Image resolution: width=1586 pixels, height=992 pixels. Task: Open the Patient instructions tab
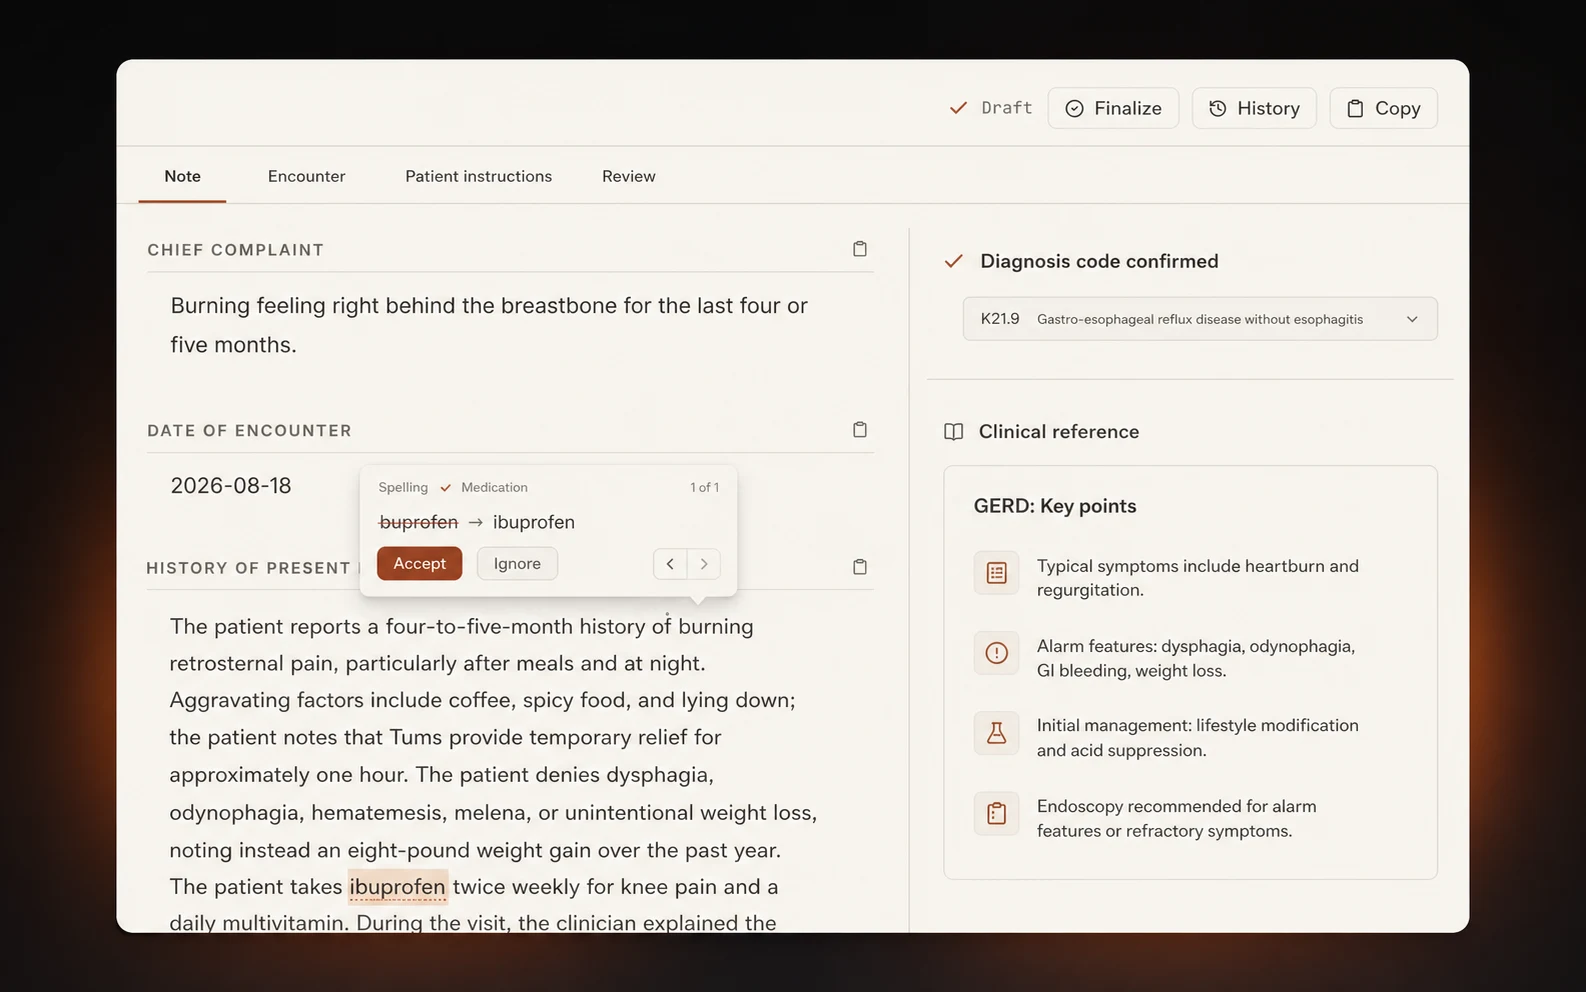[478, 176]
